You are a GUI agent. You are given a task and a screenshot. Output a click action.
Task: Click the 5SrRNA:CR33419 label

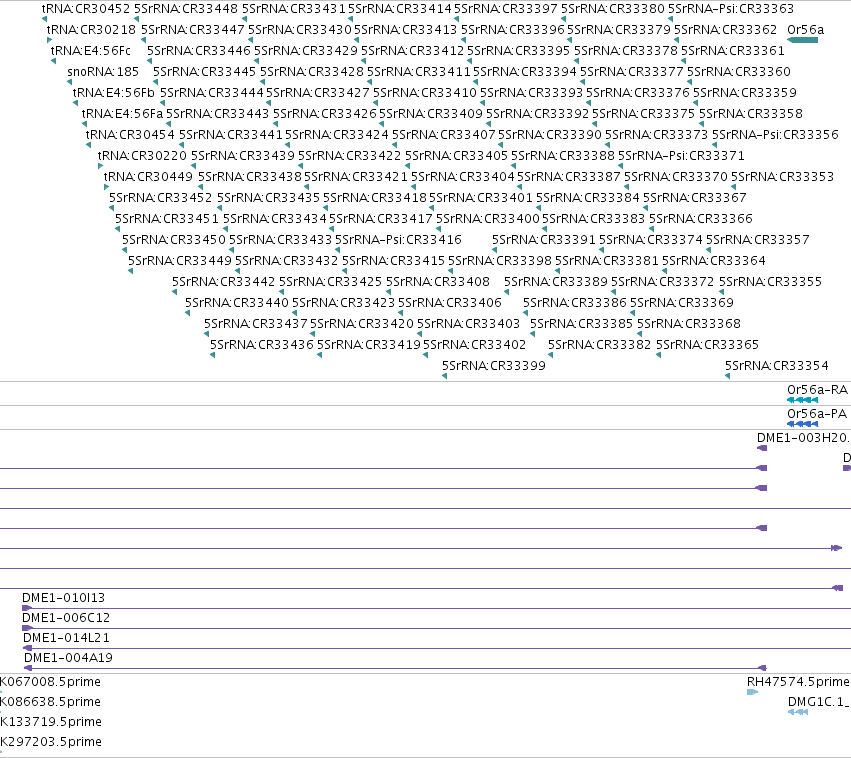tap(369, 345)
